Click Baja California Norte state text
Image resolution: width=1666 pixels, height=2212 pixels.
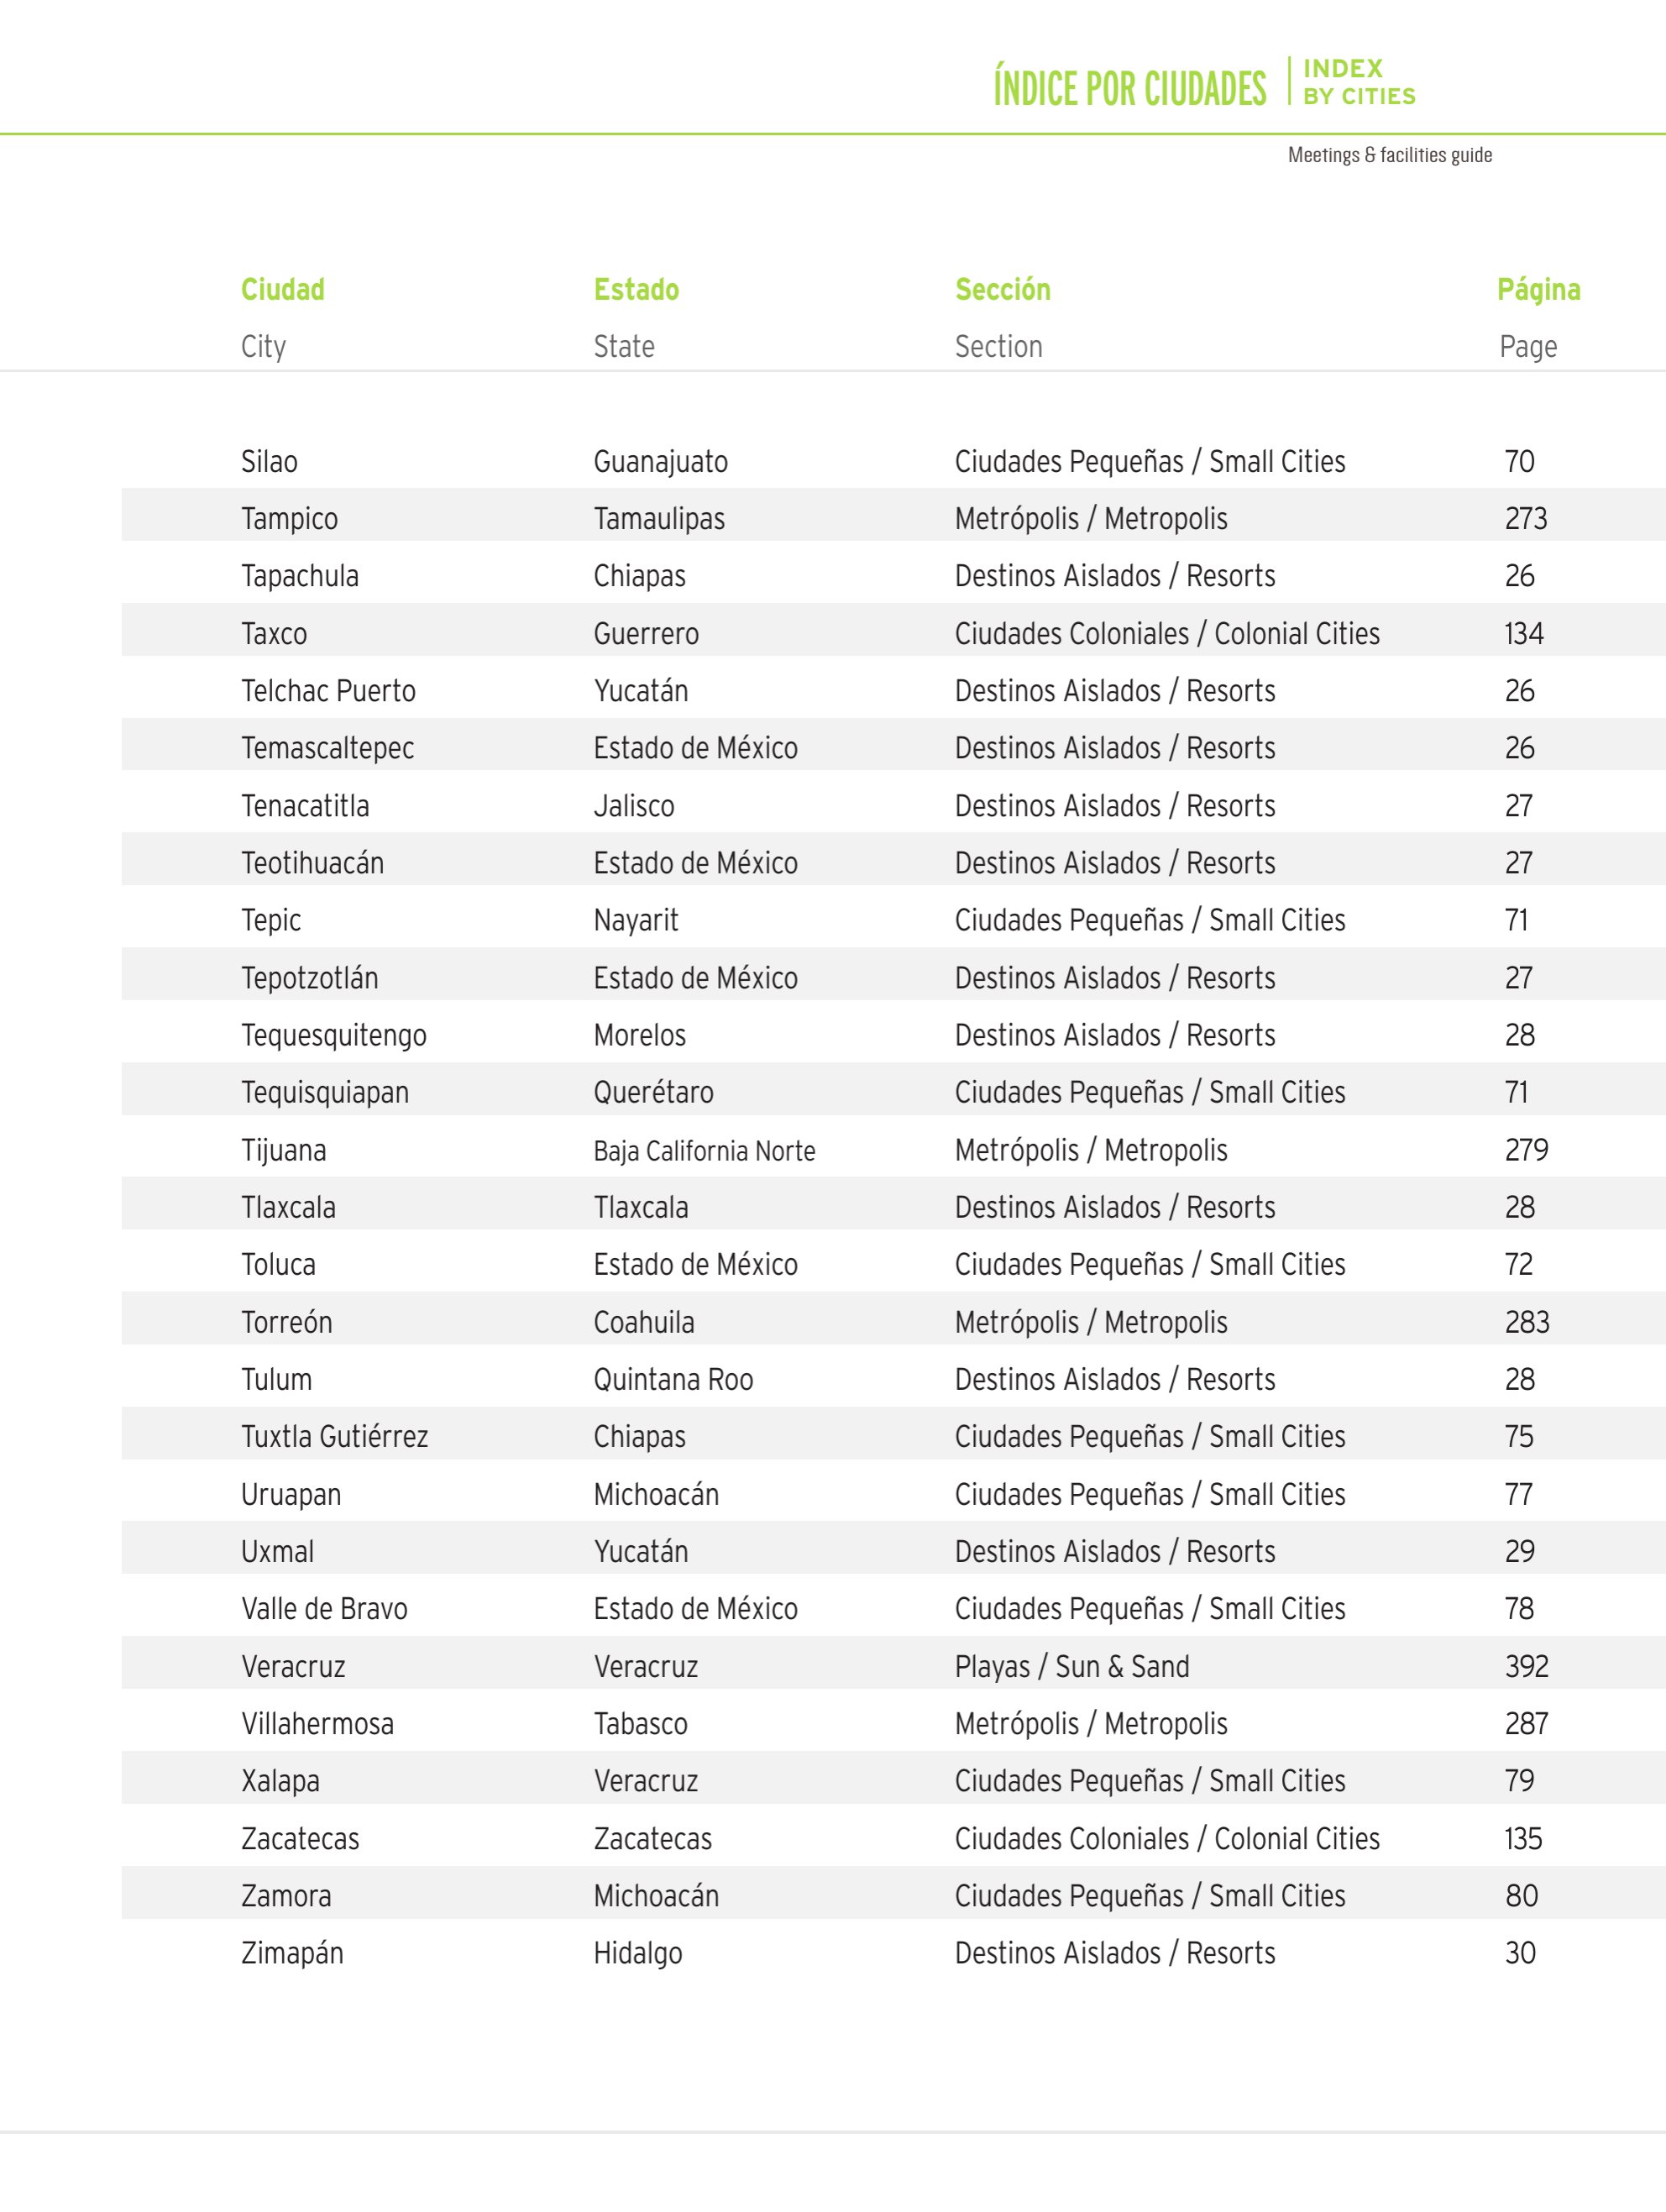coord(704,1151)
